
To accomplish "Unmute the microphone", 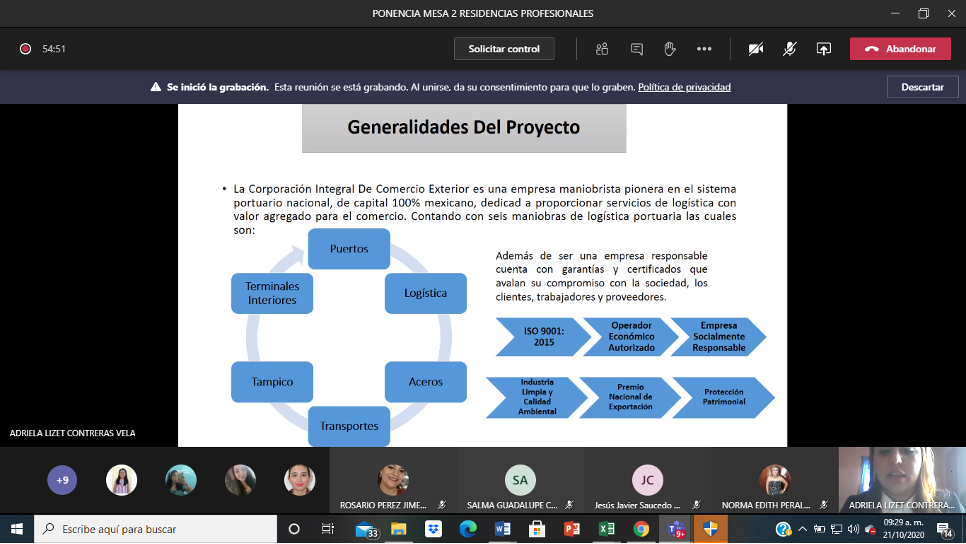I will (x=789, y=49).
